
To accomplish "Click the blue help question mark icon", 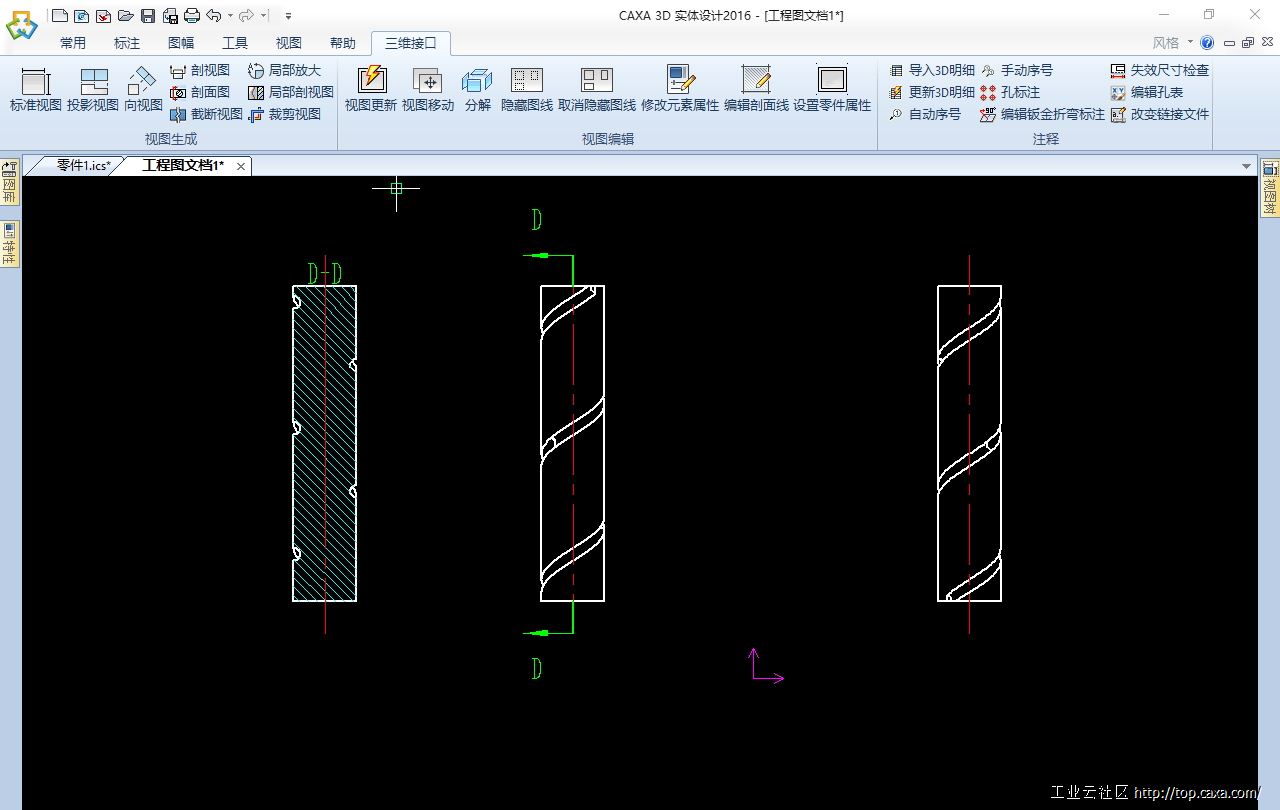I will pyautogui.click(x=1207, y=43).
